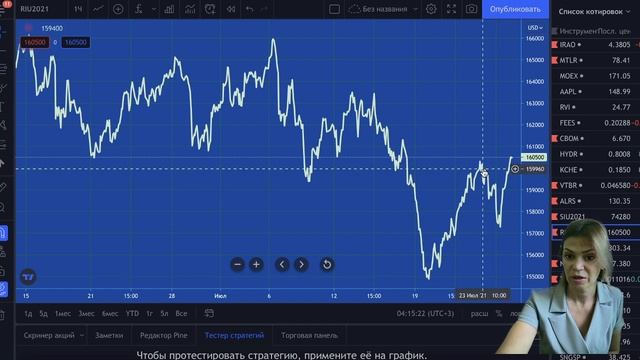Toggle the red flag on SIU2021 row
This screenshot has width=640, height=360.
tap(555, 217)
